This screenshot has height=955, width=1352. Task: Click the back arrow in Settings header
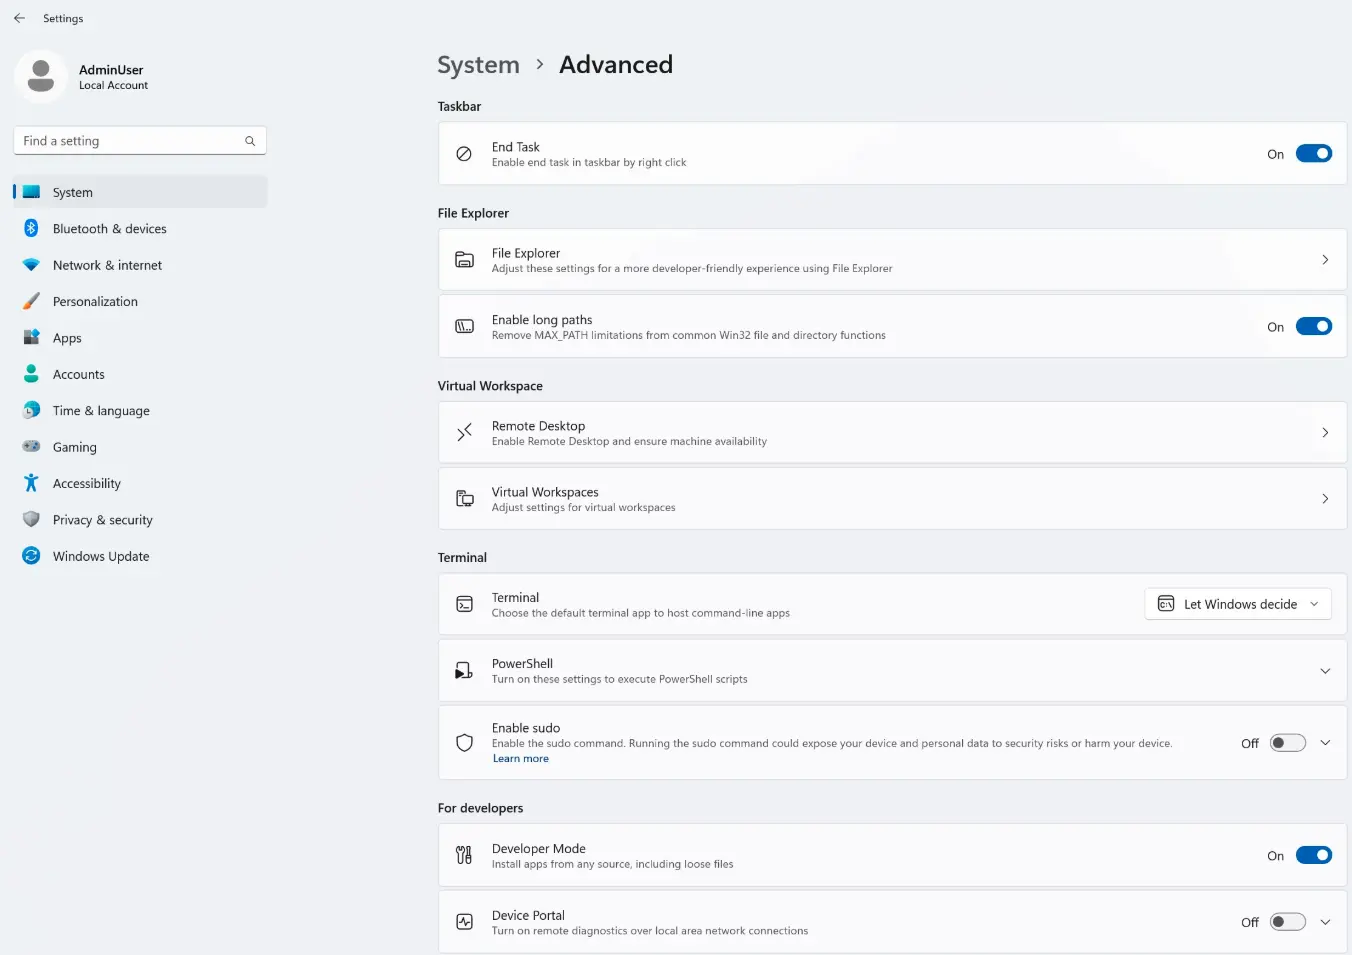[x=19, y=18]
